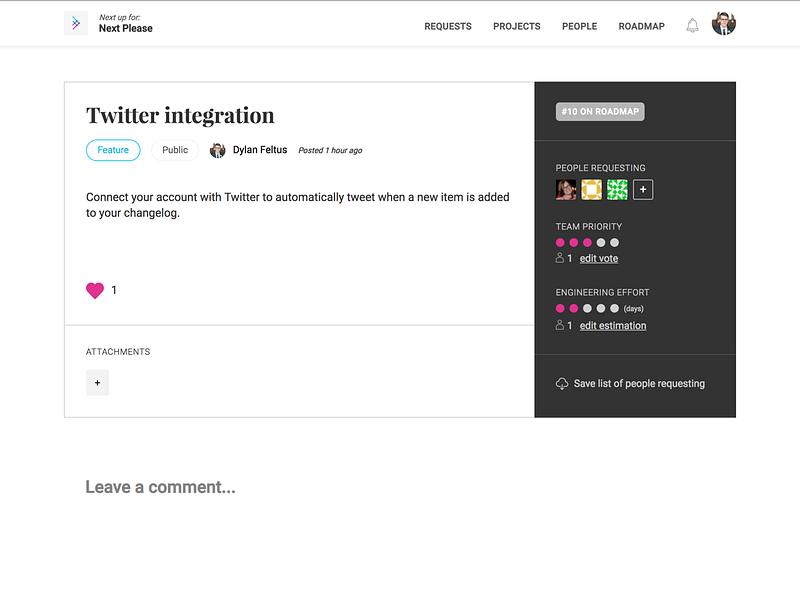
Task: Set engineering effort to first dot
Action: 560,308
